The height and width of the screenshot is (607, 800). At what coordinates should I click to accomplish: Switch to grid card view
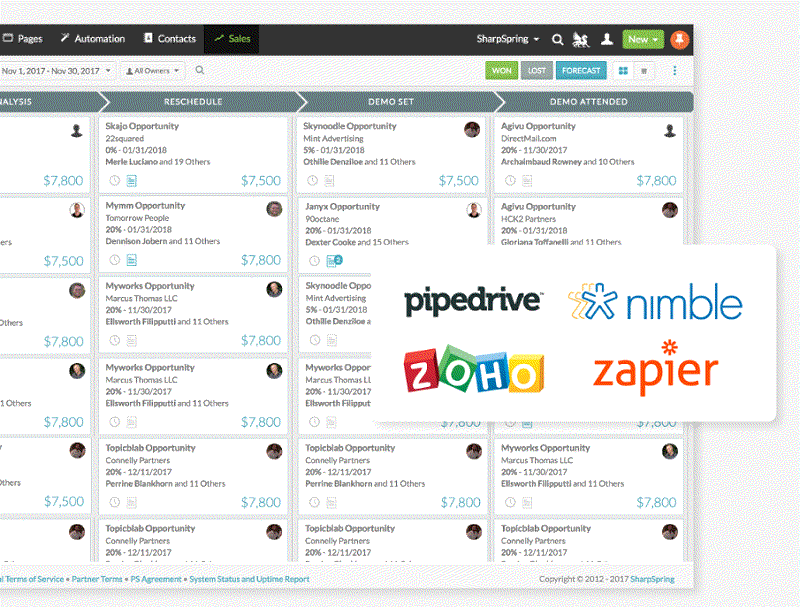click(x=624, y=71)
